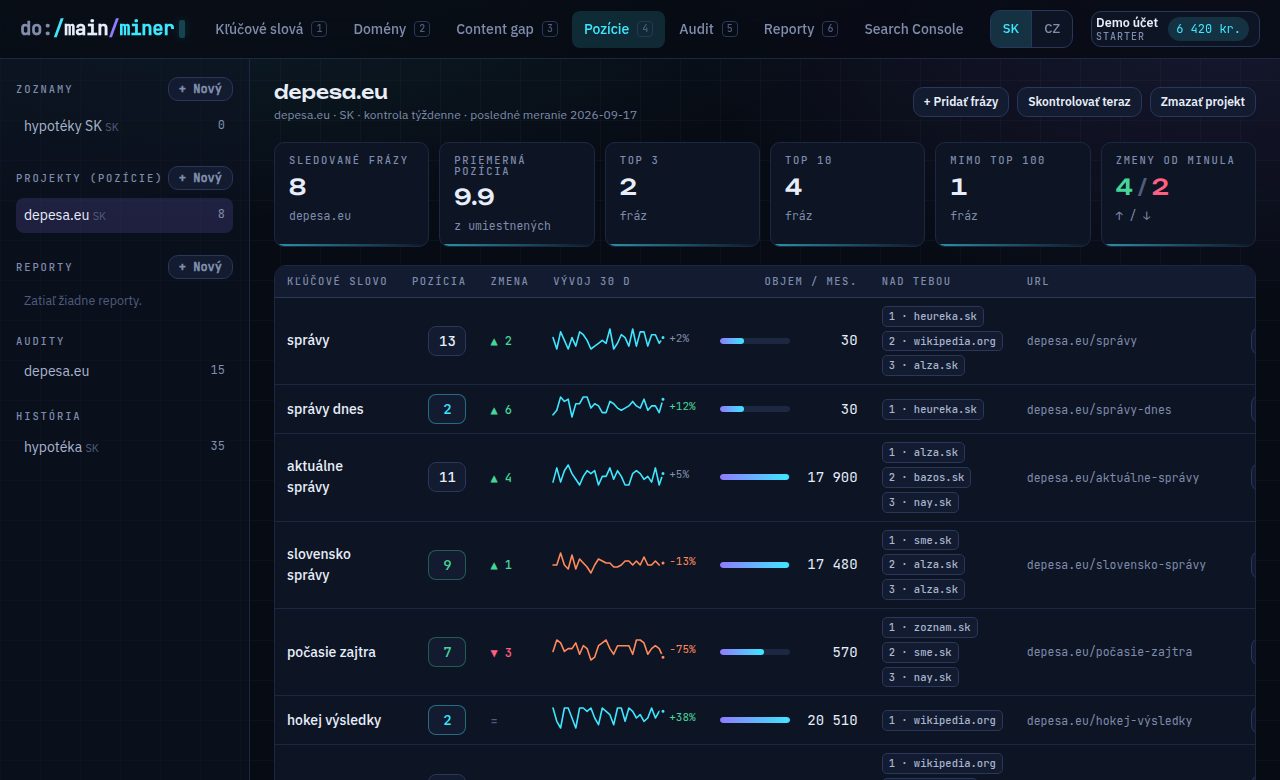Viewport: 1280px width, 780px height.
Task: Create a new project under Projekty
Action: [x=200, y=178]
